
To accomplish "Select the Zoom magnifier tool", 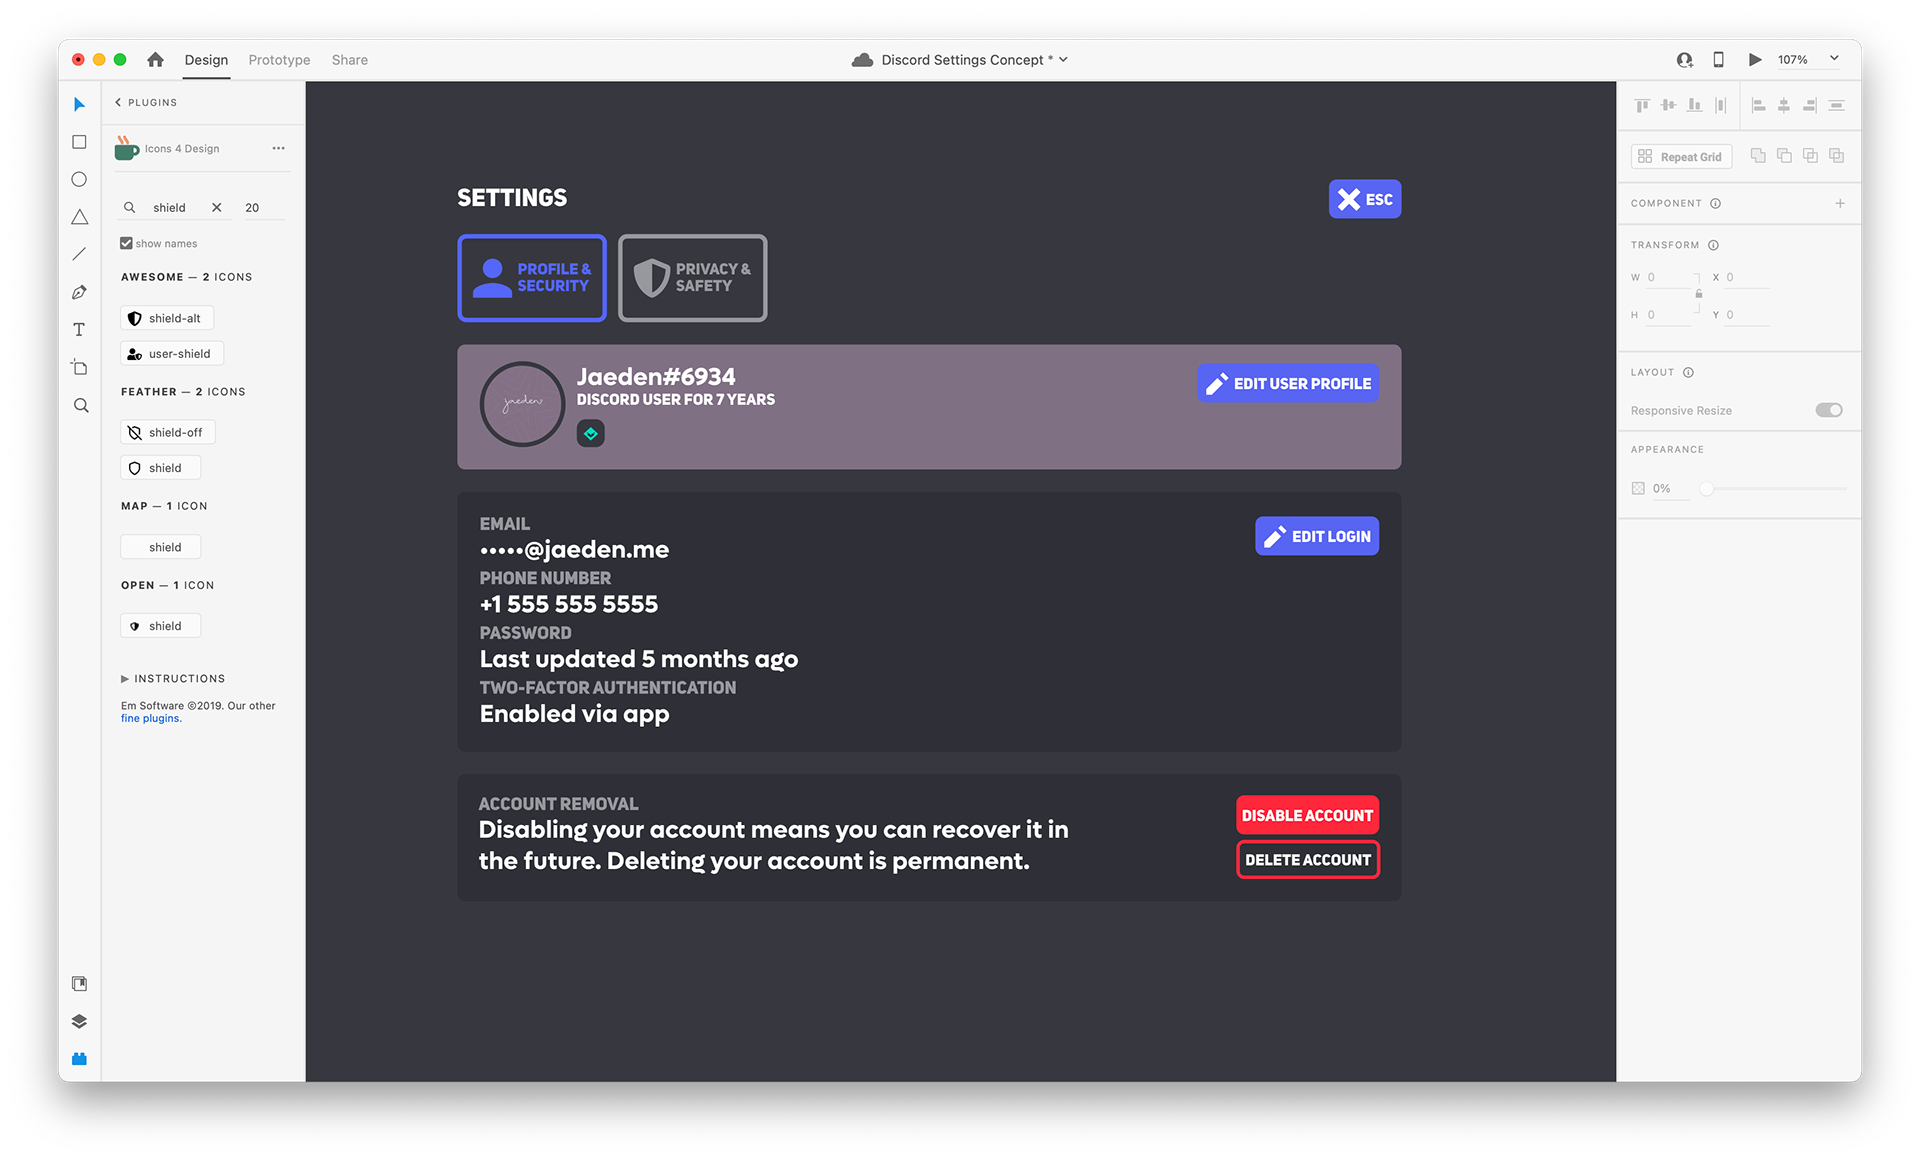I will point(80,405).
